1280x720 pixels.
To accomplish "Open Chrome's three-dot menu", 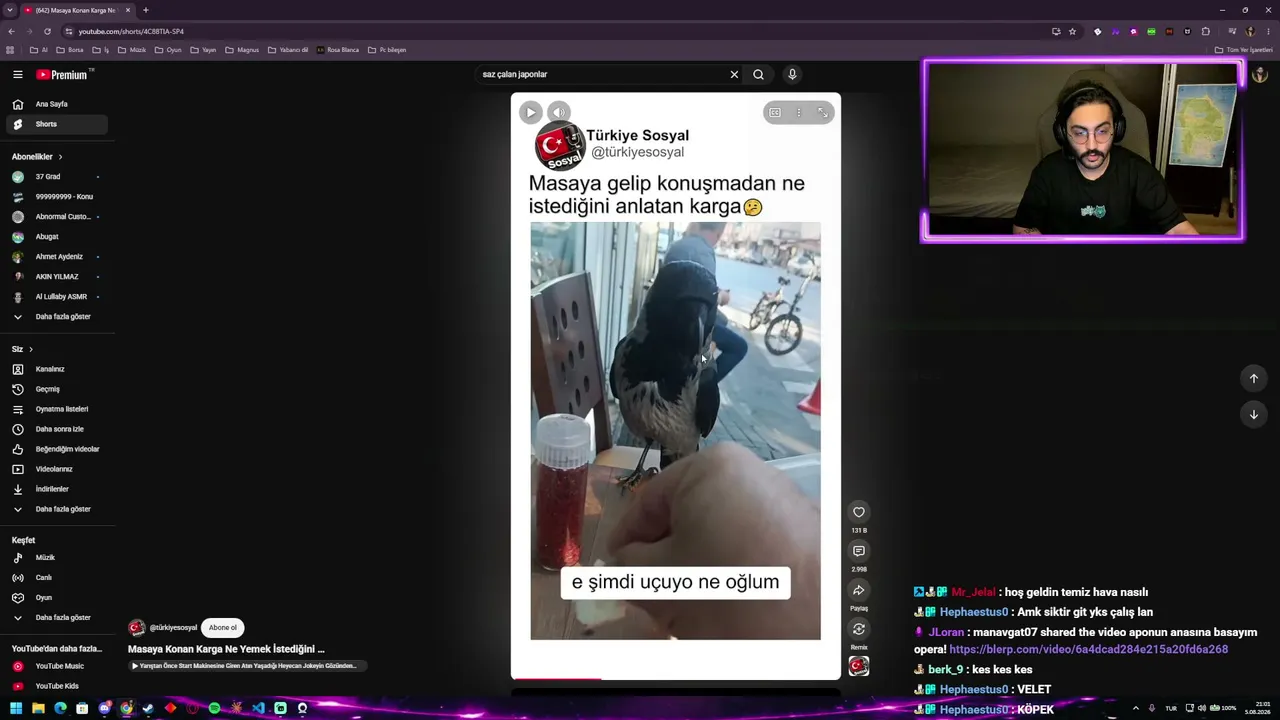I will coord(1267,31).
